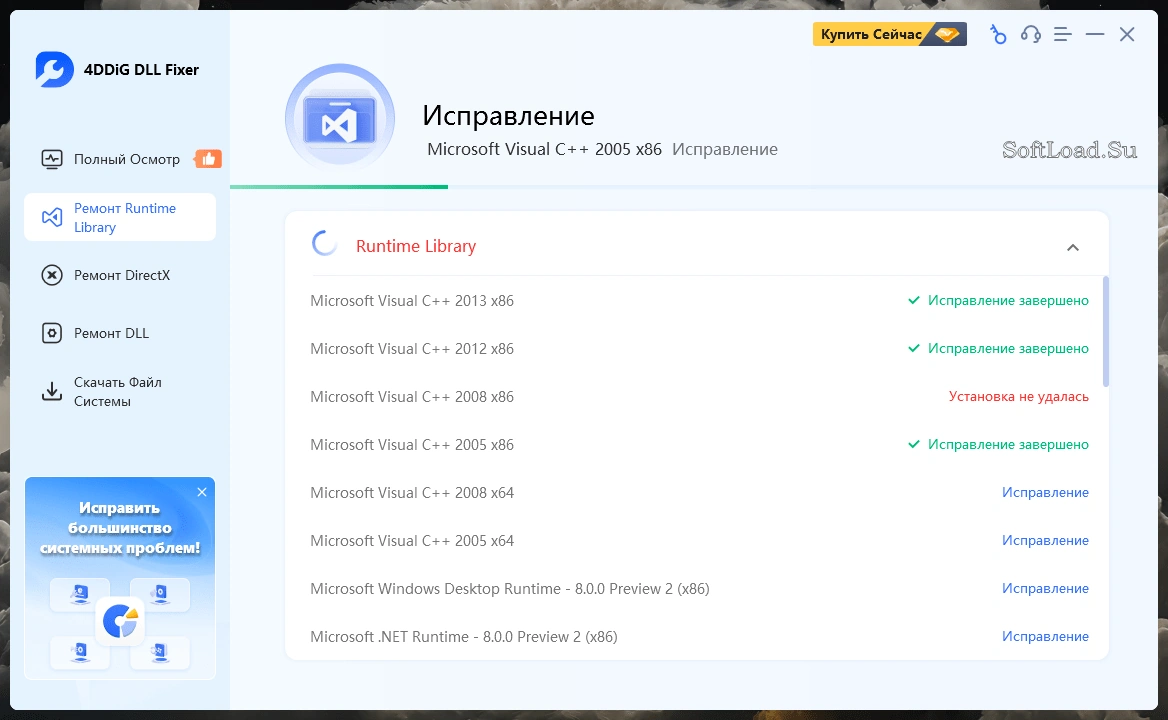Select Microsoft Visual C++ 2012 x86 row
The height and width of the screenshot is (720, 1168).
click(x=699, y=348)
